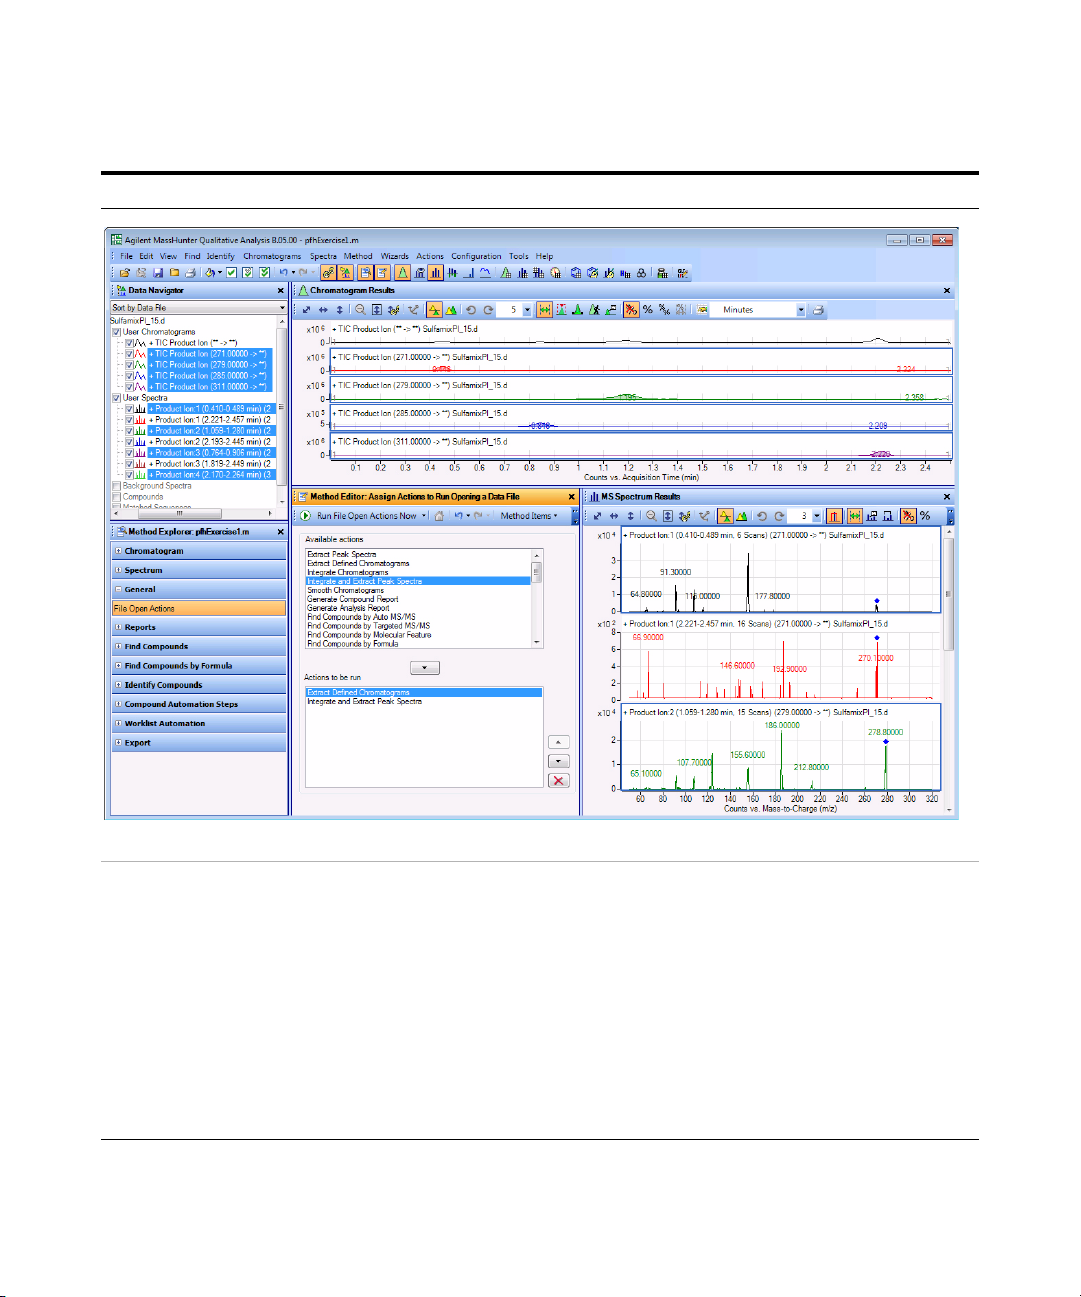The height and width of the screenshot is (1297, 1081).
Task: Click the Chromatogram Results undo zoom icon
Action: pyautogui.click(x=471, y=310)
